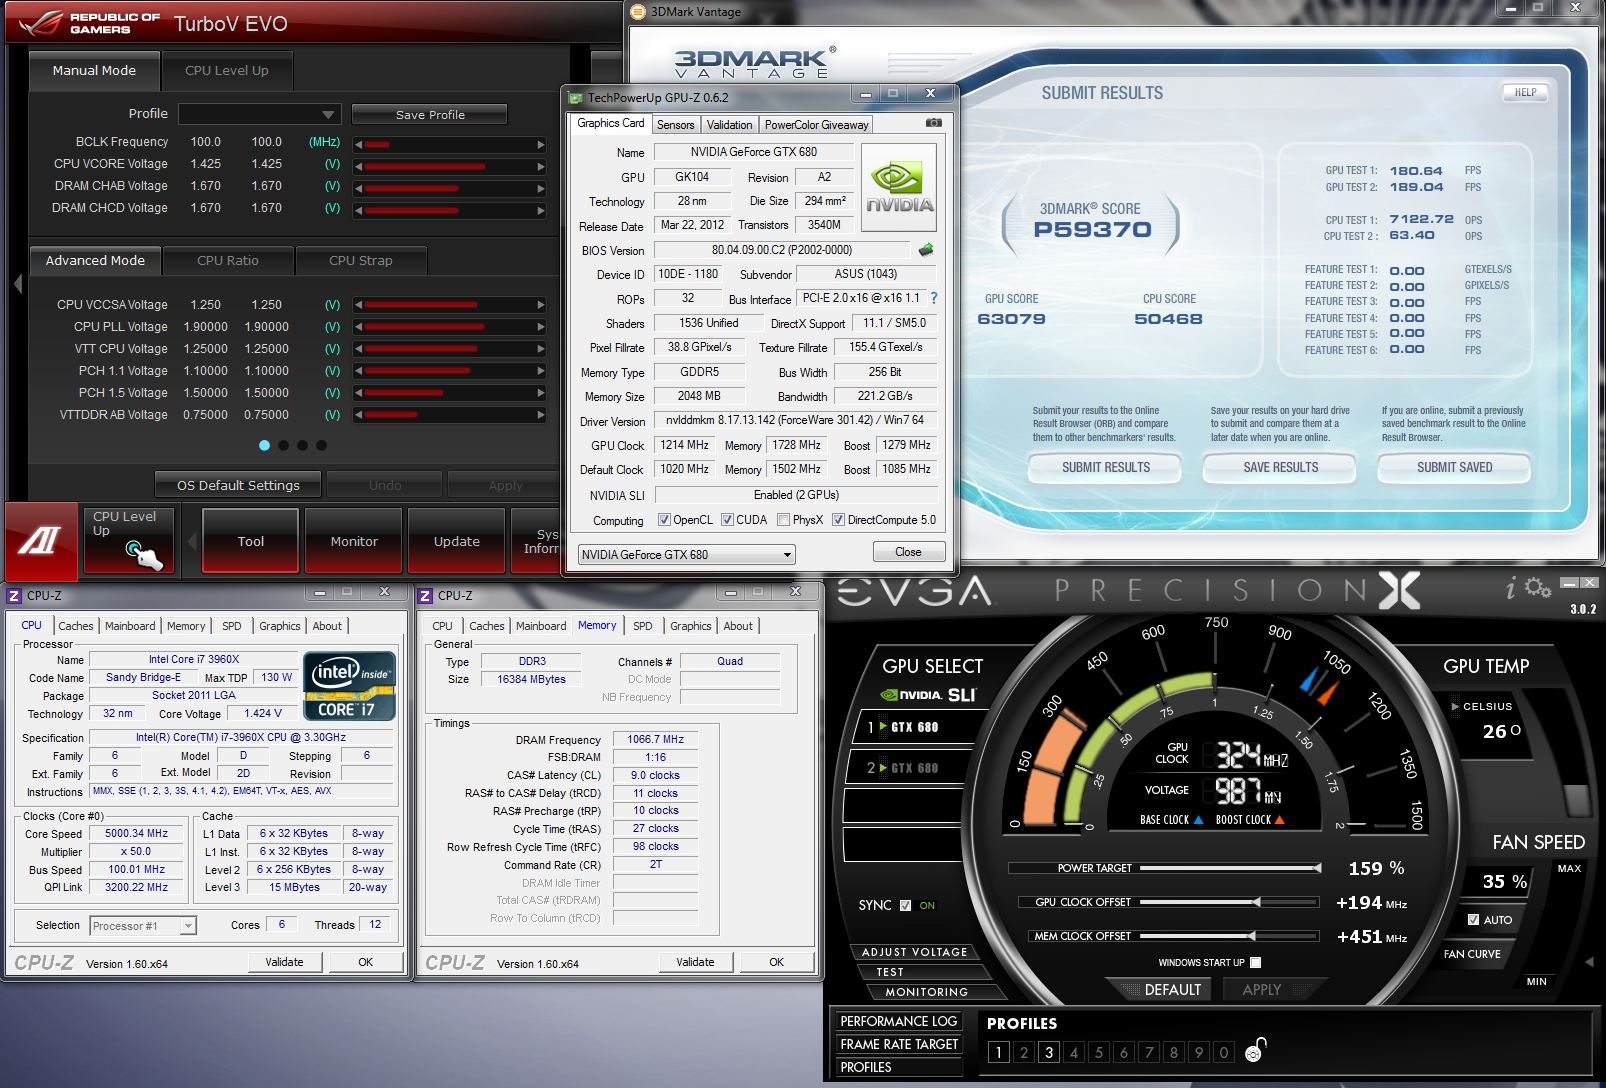Viewport: 1606px width, 1088px height.
Task: Toggle the OpenCL checkbox in GPU-Z
Action: click(664, 520)
